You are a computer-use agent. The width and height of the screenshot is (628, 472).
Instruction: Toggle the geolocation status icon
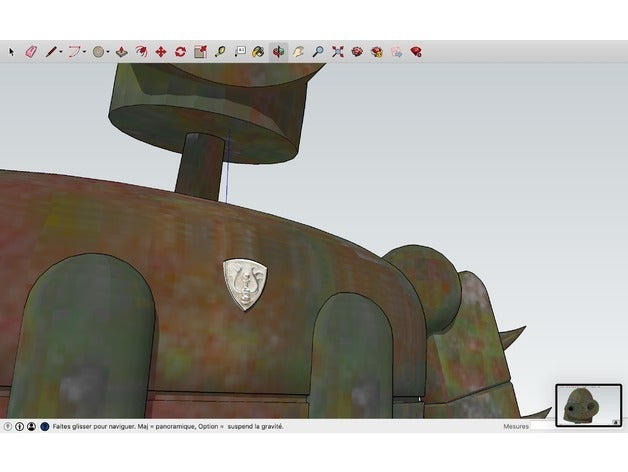[8, 426]
